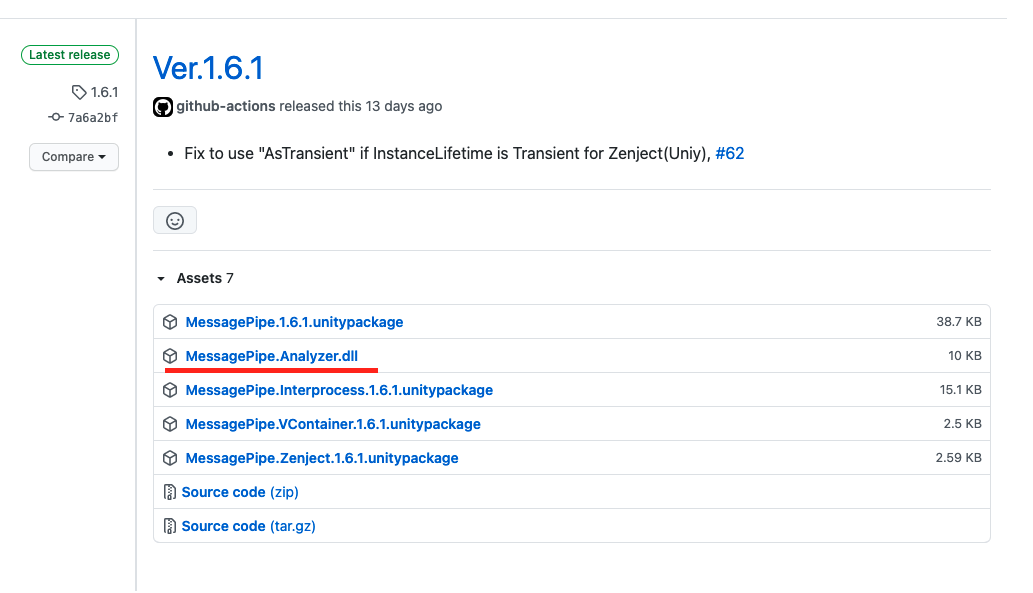Click the commit icon beside 7a6a2bf

(56, 117)
